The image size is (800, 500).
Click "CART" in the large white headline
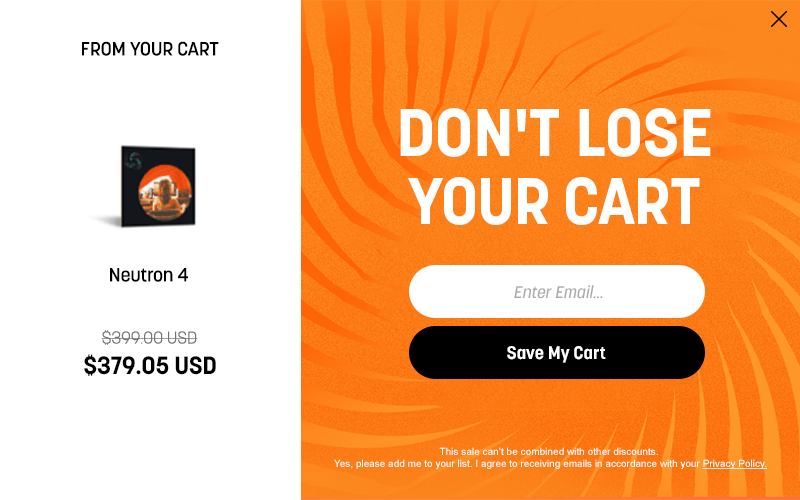tap(632, 201)
